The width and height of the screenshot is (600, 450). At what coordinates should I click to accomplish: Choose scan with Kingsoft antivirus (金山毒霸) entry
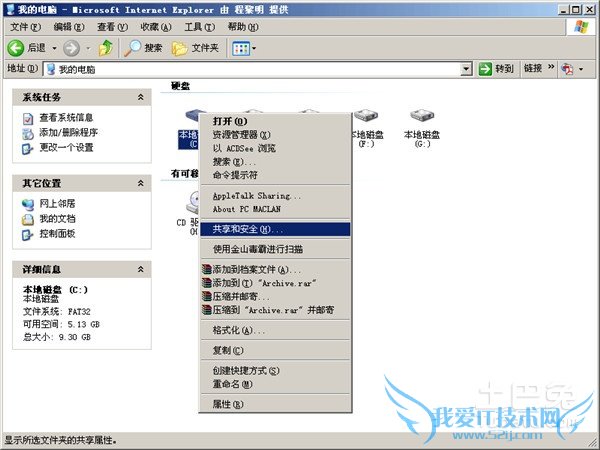point(276,250)
